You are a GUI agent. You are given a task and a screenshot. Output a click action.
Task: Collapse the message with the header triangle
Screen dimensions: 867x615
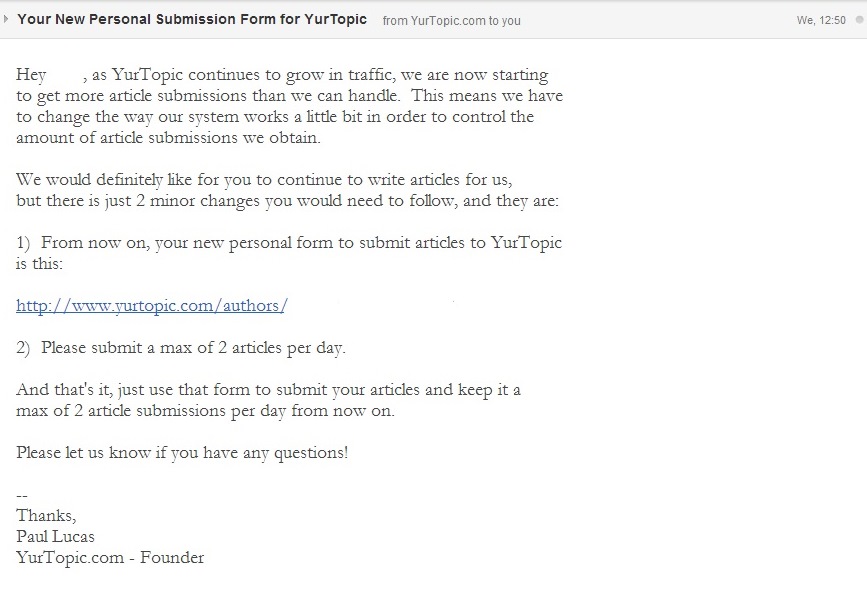[6, 19]
